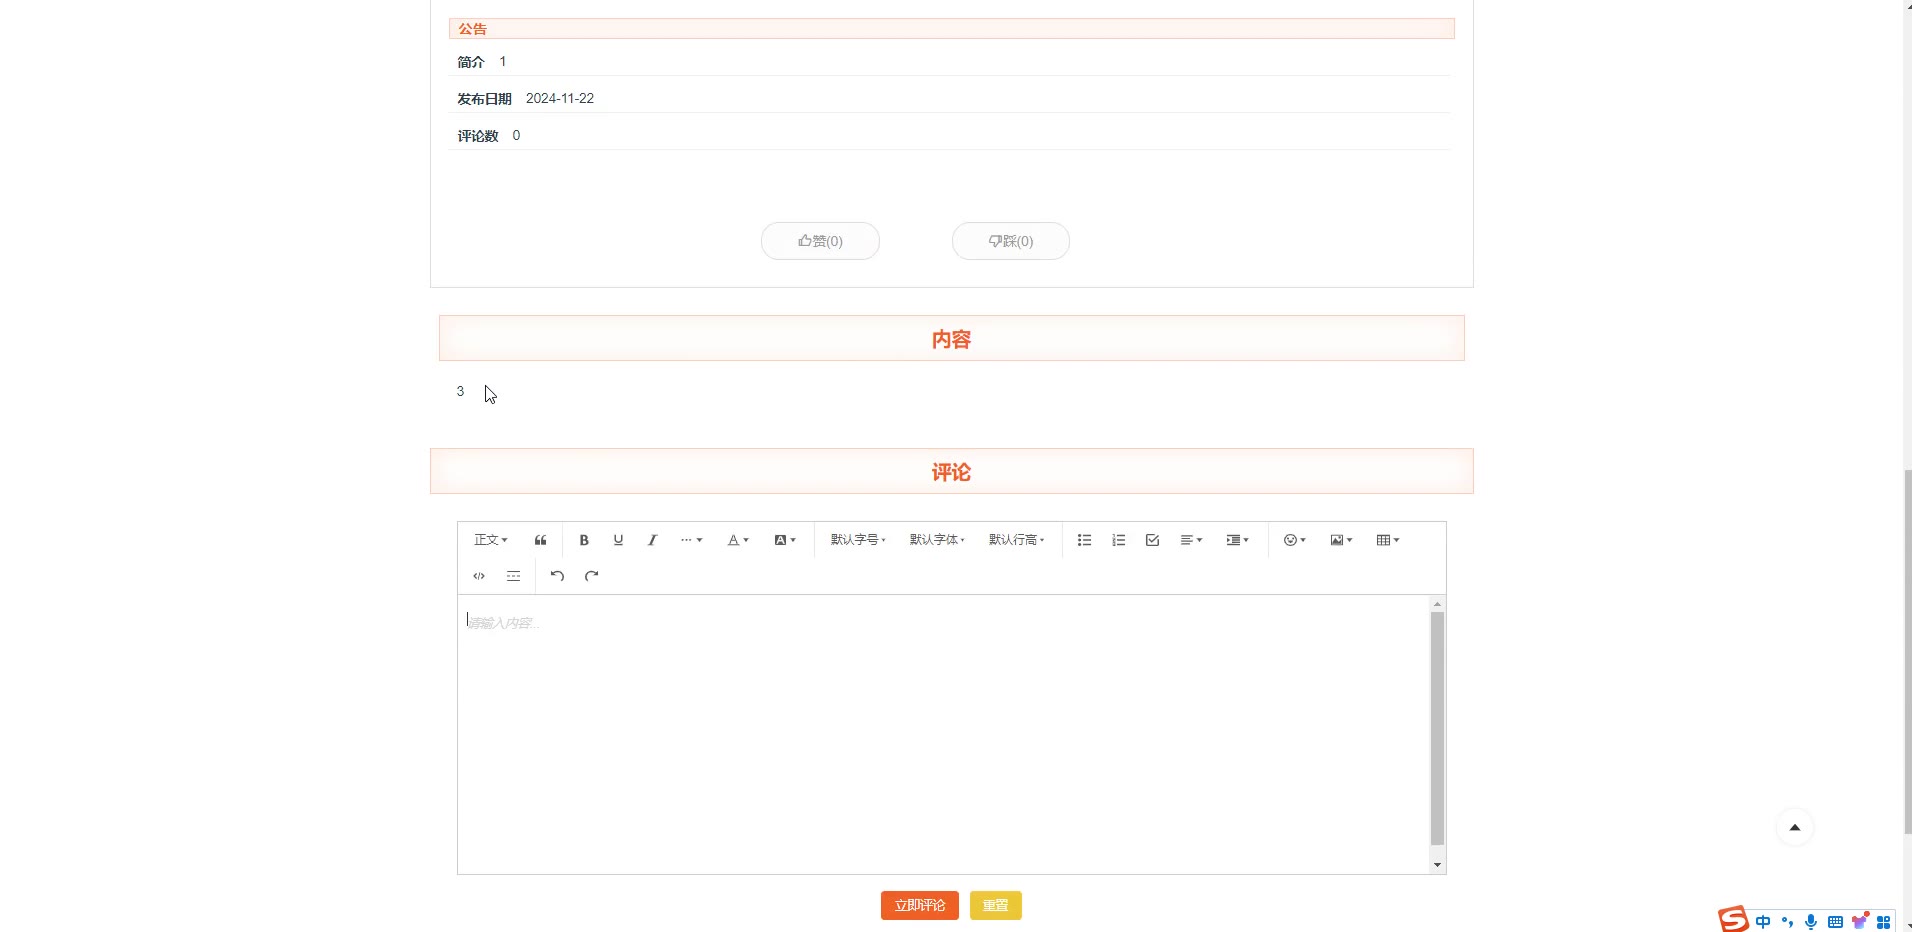Insert a horizontal divider line

(x=513, y=576)
